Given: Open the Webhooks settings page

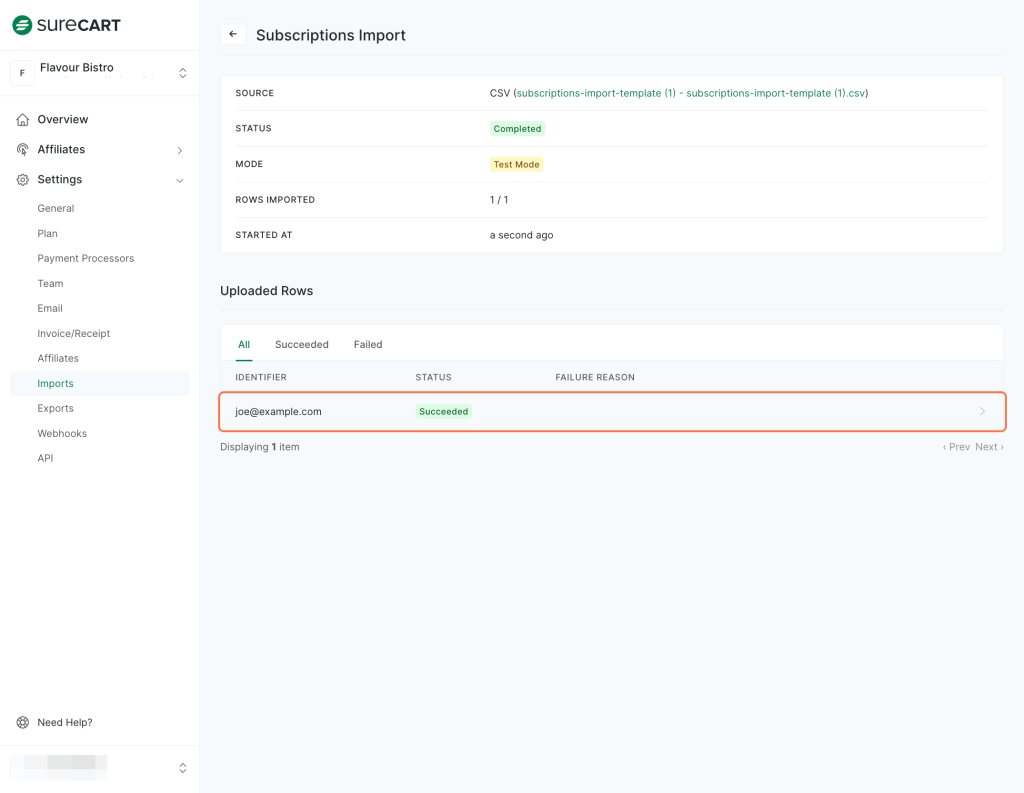Looking at the screenshot, I should (x=62, y=434).
